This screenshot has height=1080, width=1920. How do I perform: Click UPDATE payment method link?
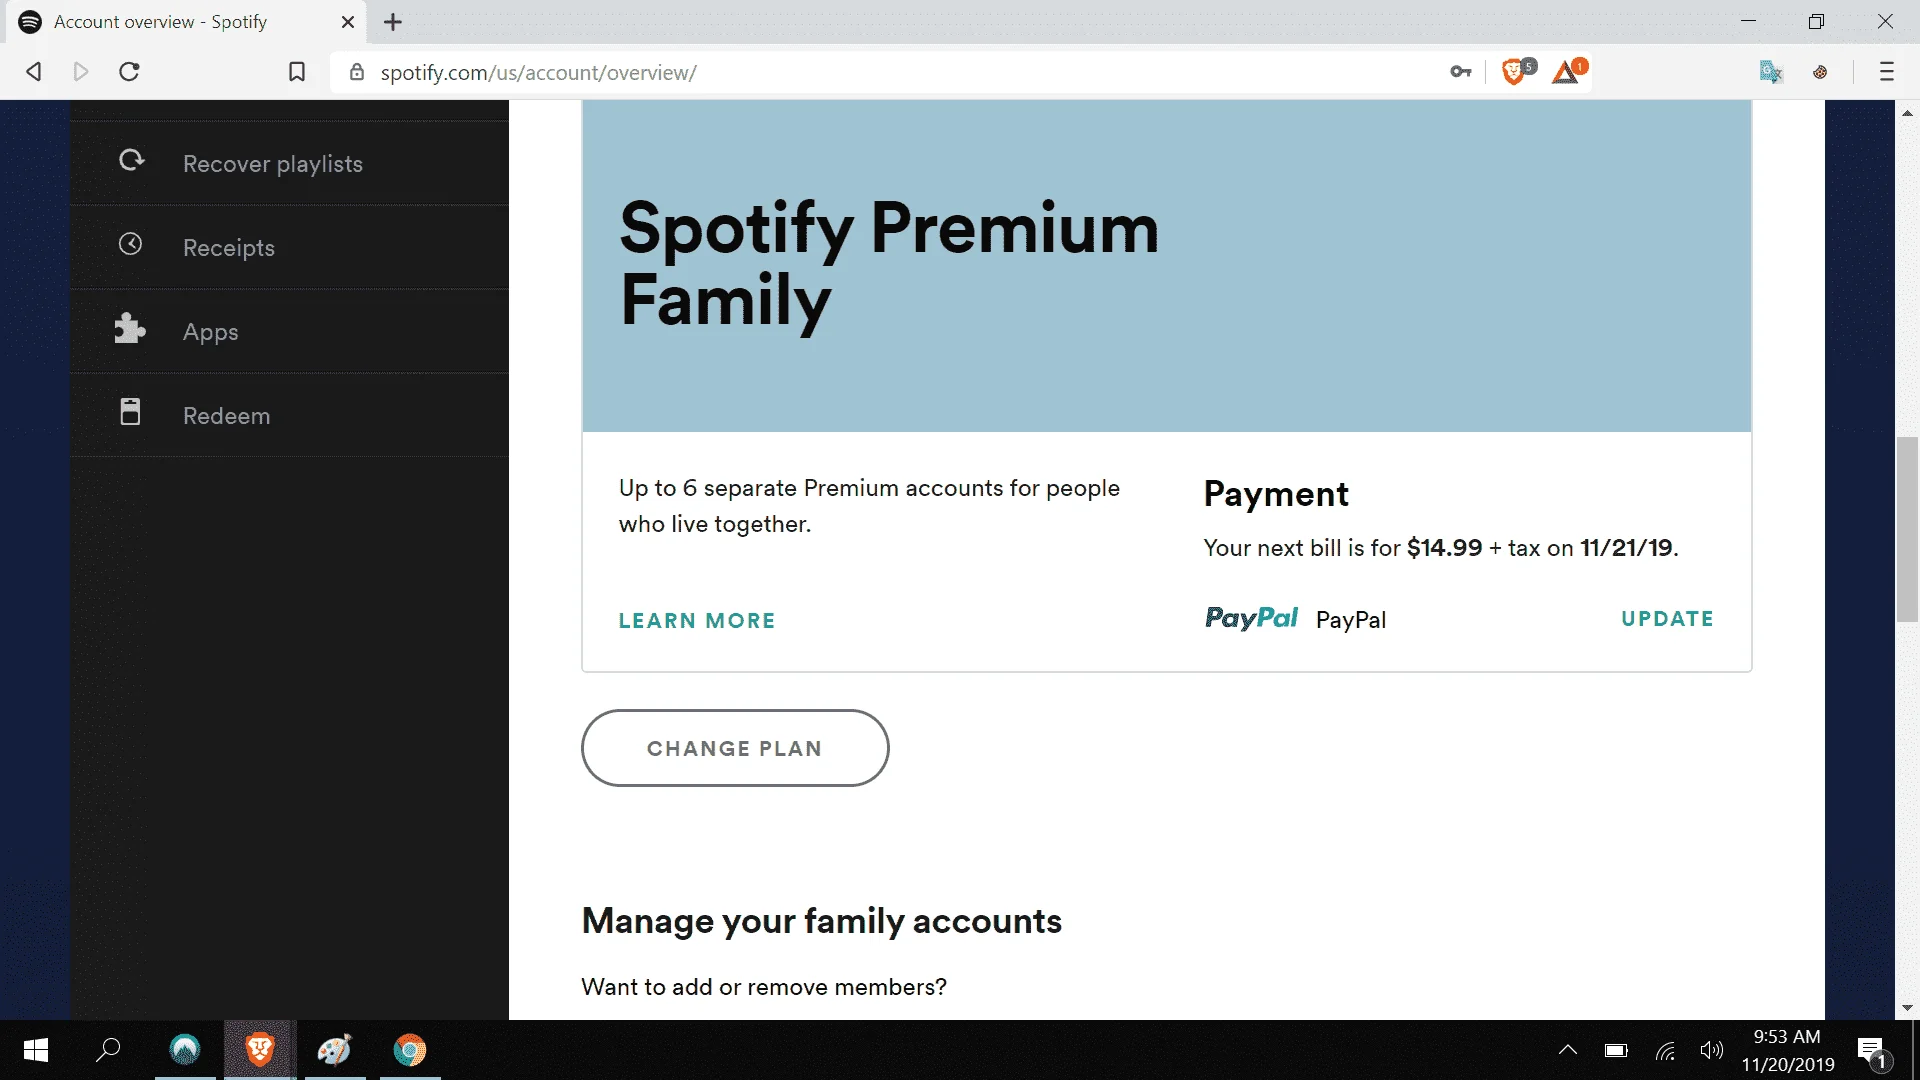tap(1667, 619)
